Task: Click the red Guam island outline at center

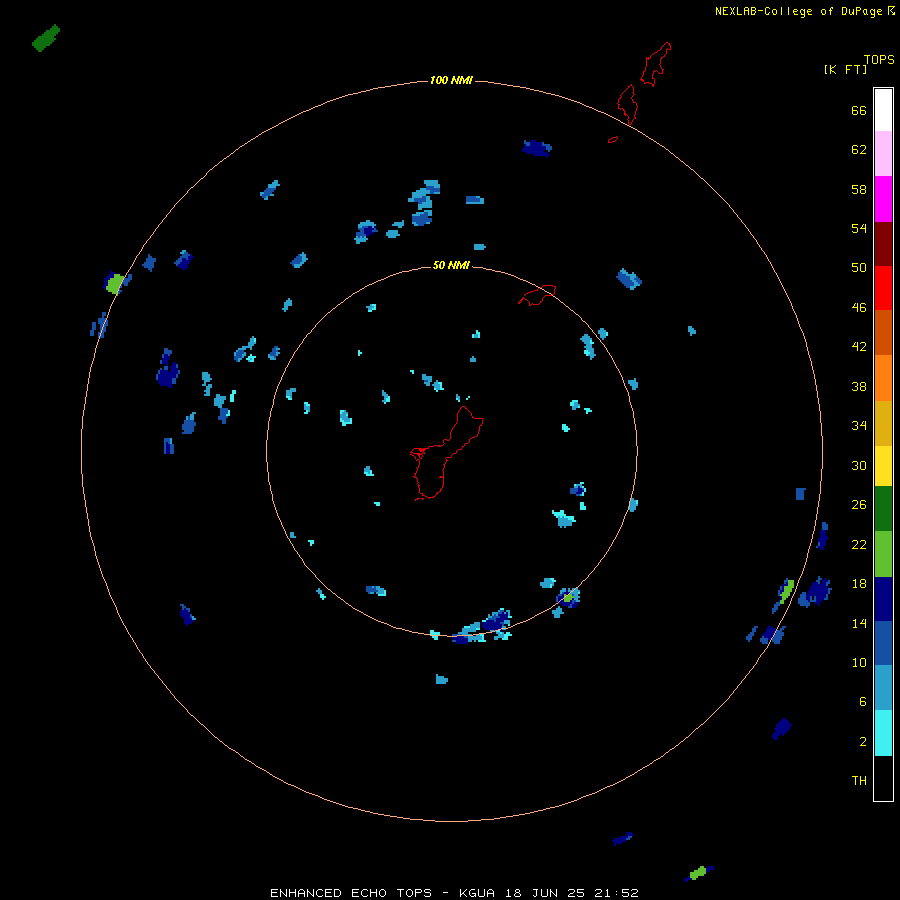Action: click(447, 453)
